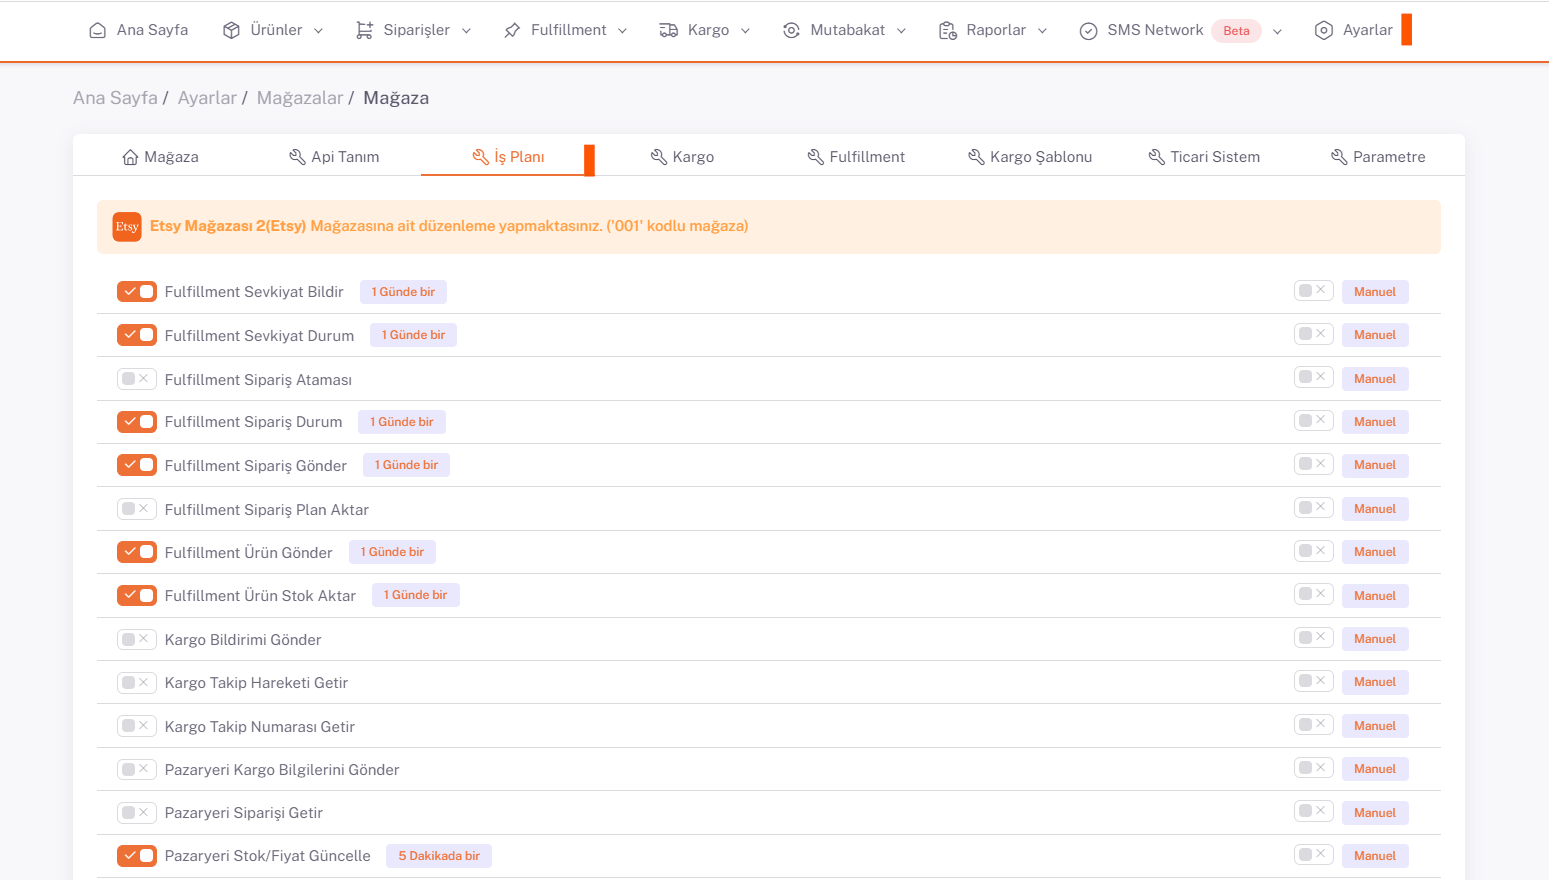Open the Raporlar dropdown chevron
This screenshot has width=1549, height=880.
click(x=1042, y=31)
